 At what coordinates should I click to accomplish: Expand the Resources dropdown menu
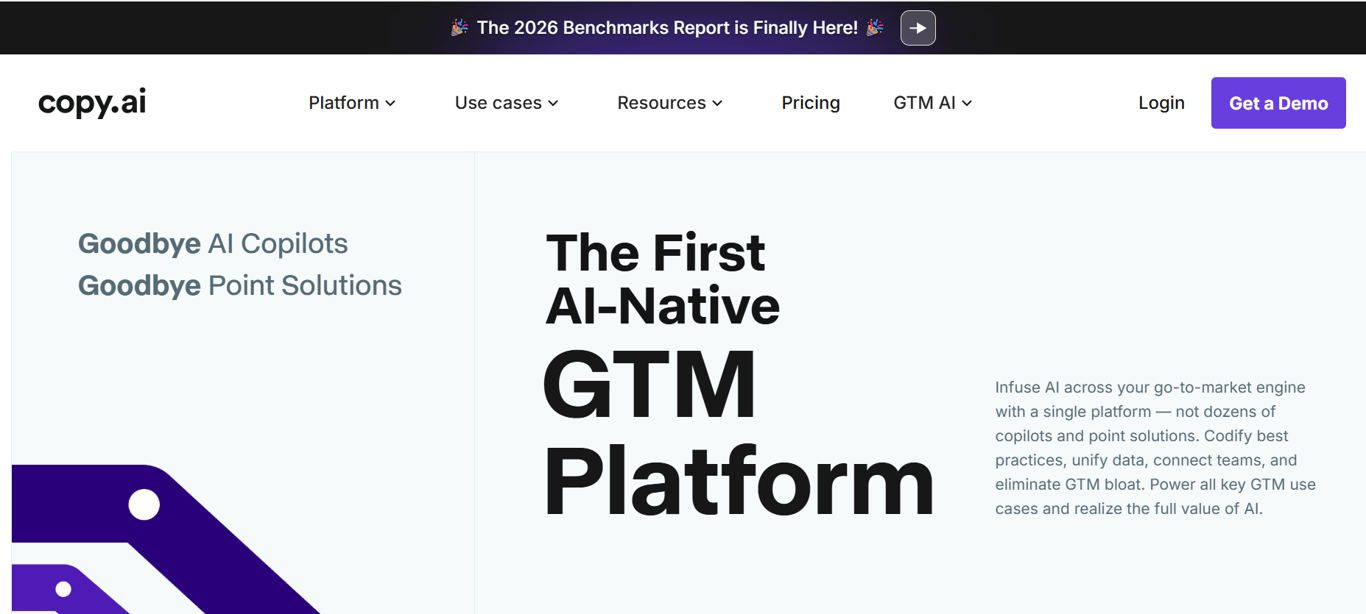tap(670, 103)
